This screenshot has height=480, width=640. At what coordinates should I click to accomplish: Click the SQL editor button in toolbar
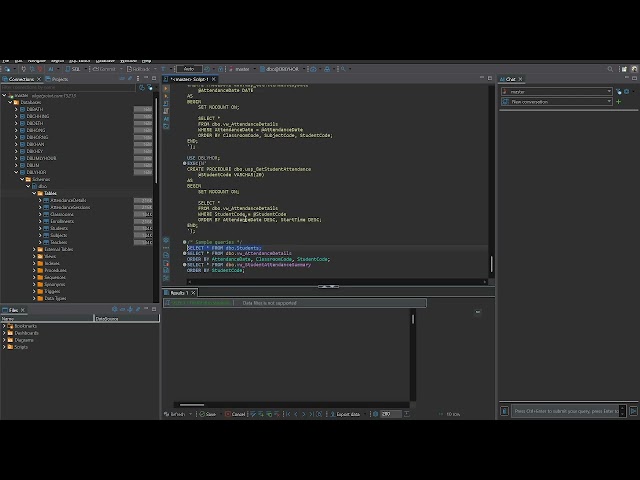pyautogui.click(x=73, y=69)
